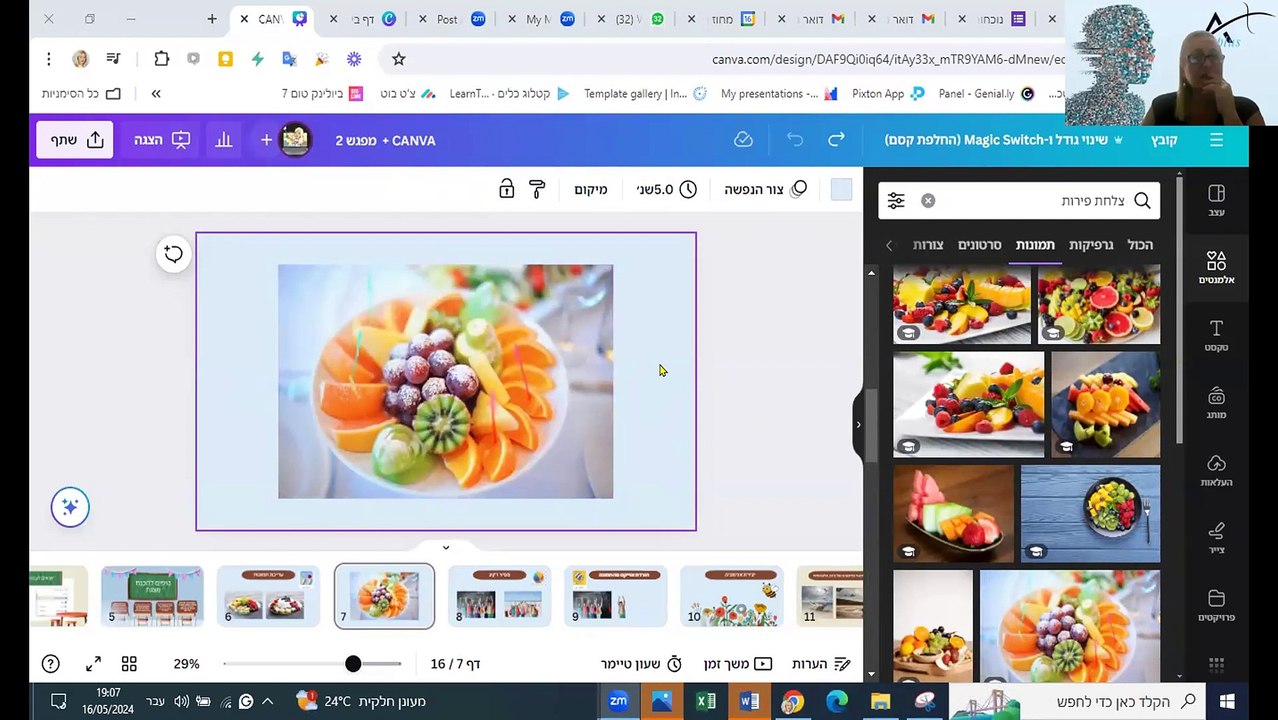The image size is (1278, 720).
Task: Click the refresh icon beside the canvas
Action: [173, 254]
